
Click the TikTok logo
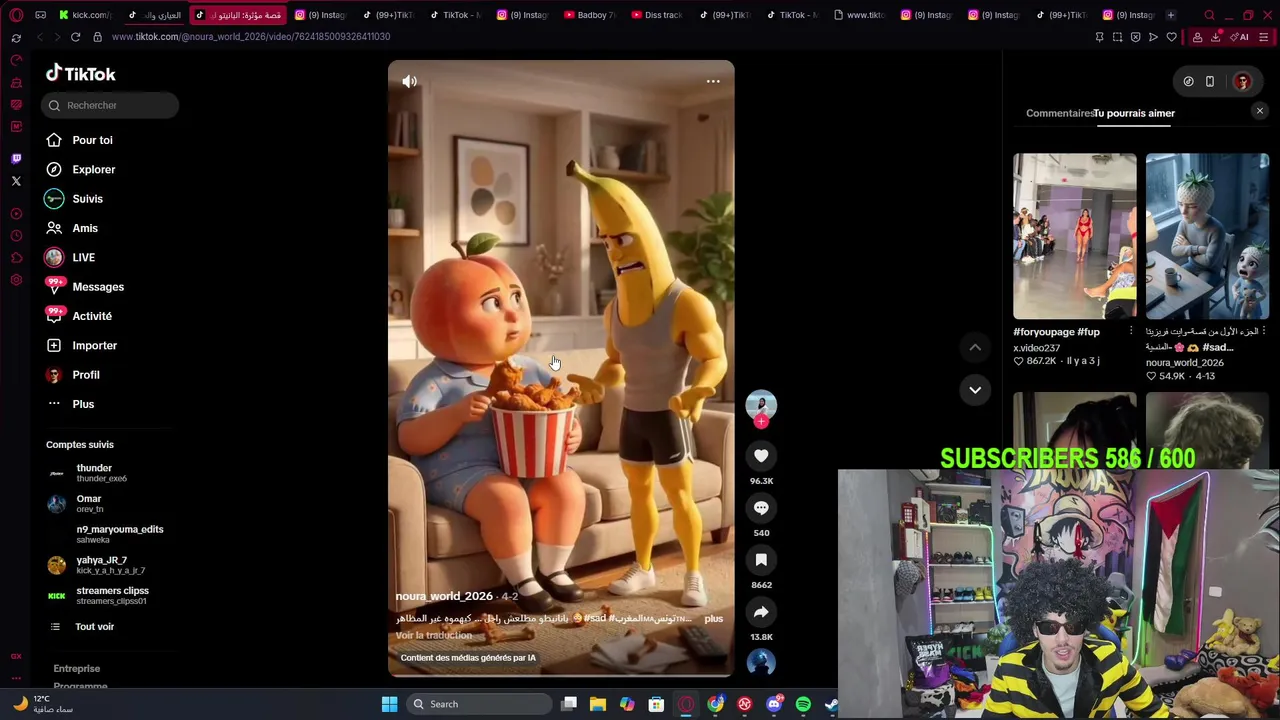point(80,74)
